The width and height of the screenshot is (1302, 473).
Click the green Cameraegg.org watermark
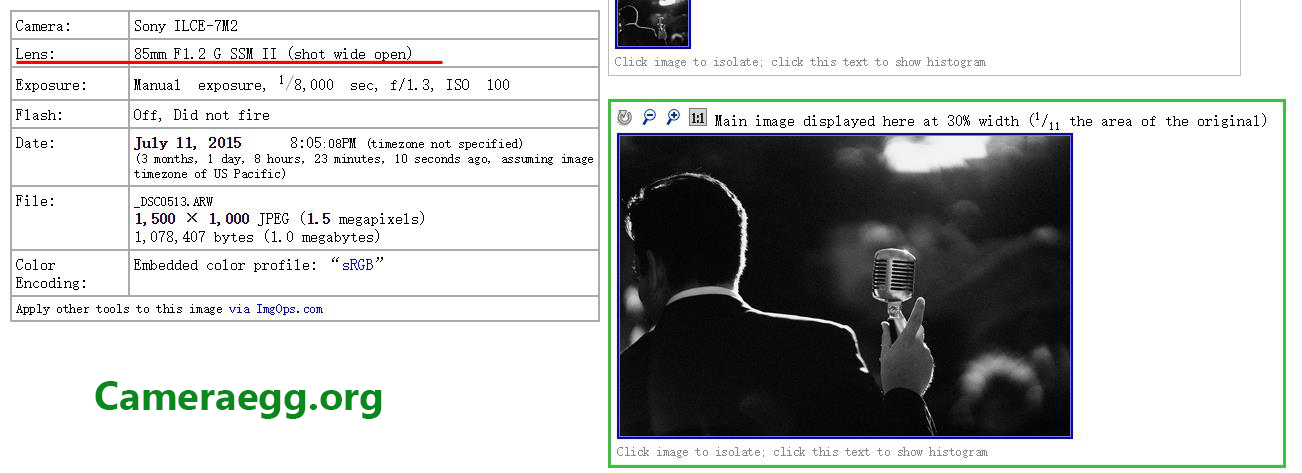(238, 398)
